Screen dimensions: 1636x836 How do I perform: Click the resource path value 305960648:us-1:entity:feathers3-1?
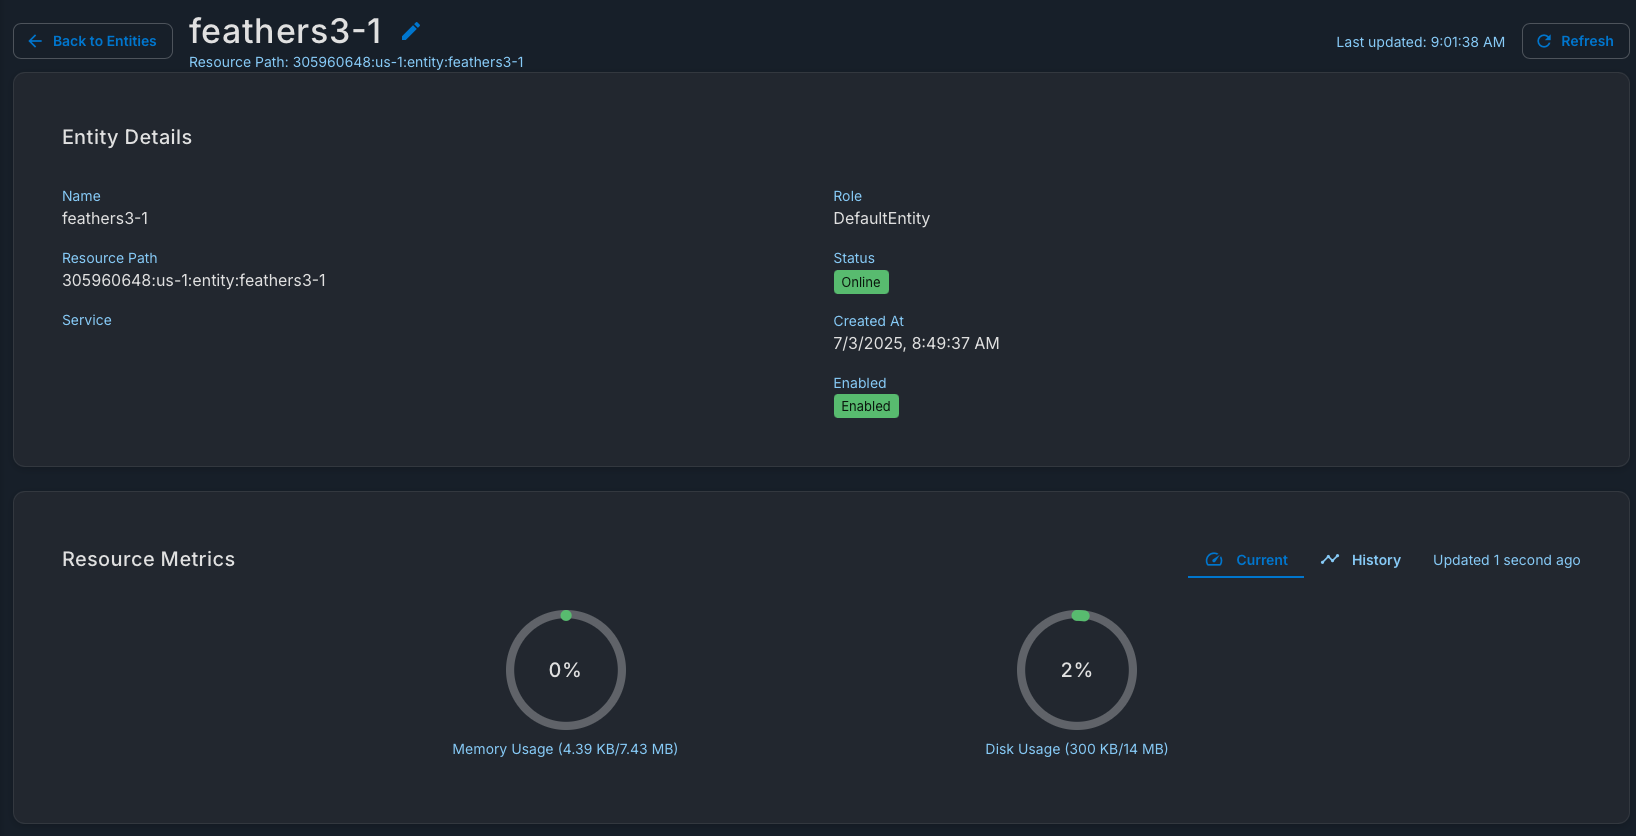pyautogui.click(x=194, y=280)
